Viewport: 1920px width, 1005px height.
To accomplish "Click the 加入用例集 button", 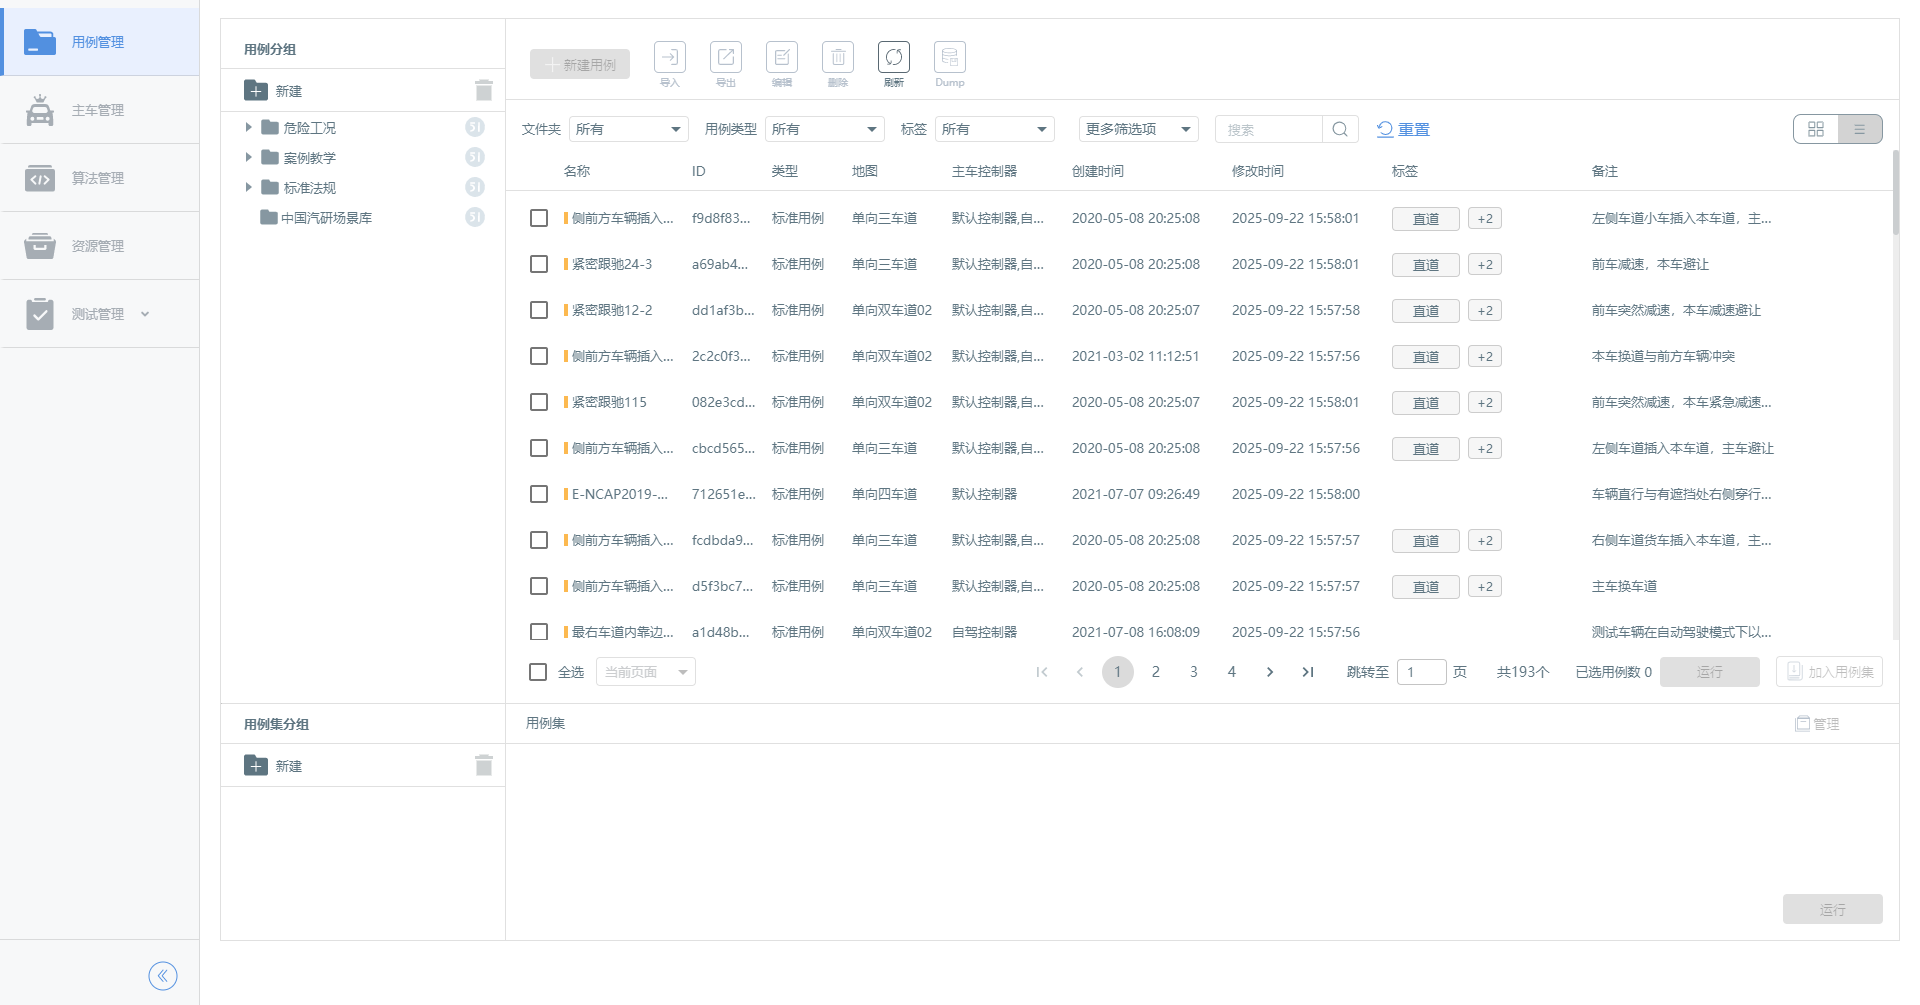I will tap(1829, 672).
